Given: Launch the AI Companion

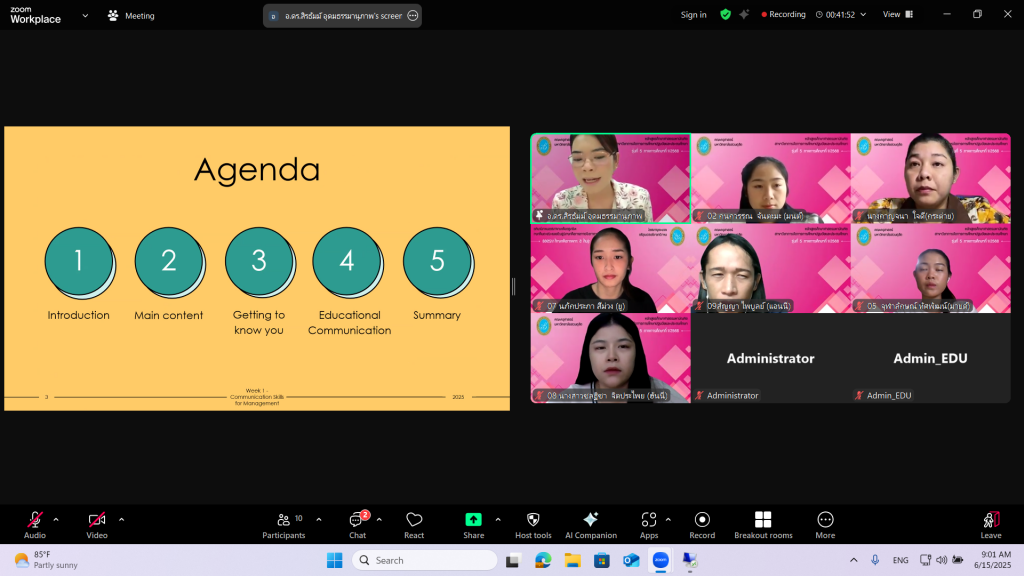Looking at the screenshot, I should pyautogui.click(x=591, y=520).
